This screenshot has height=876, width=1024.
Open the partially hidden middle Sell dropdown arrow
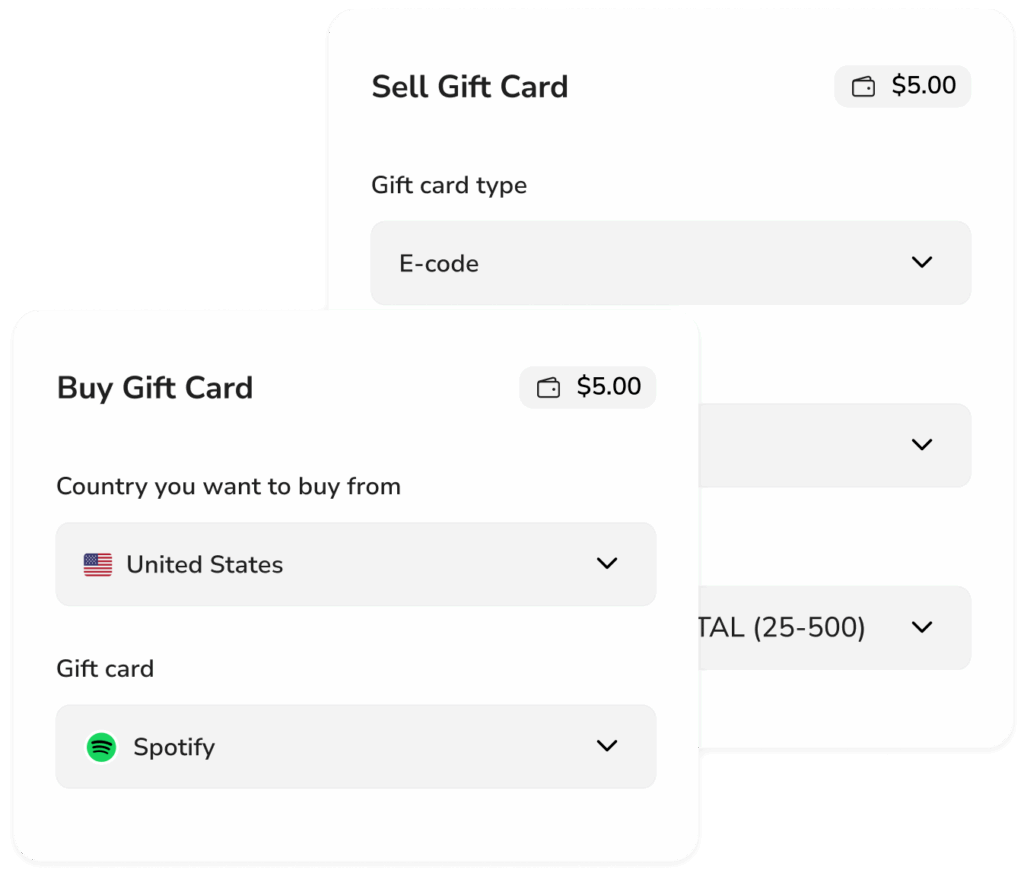click(x=922, y=444)
